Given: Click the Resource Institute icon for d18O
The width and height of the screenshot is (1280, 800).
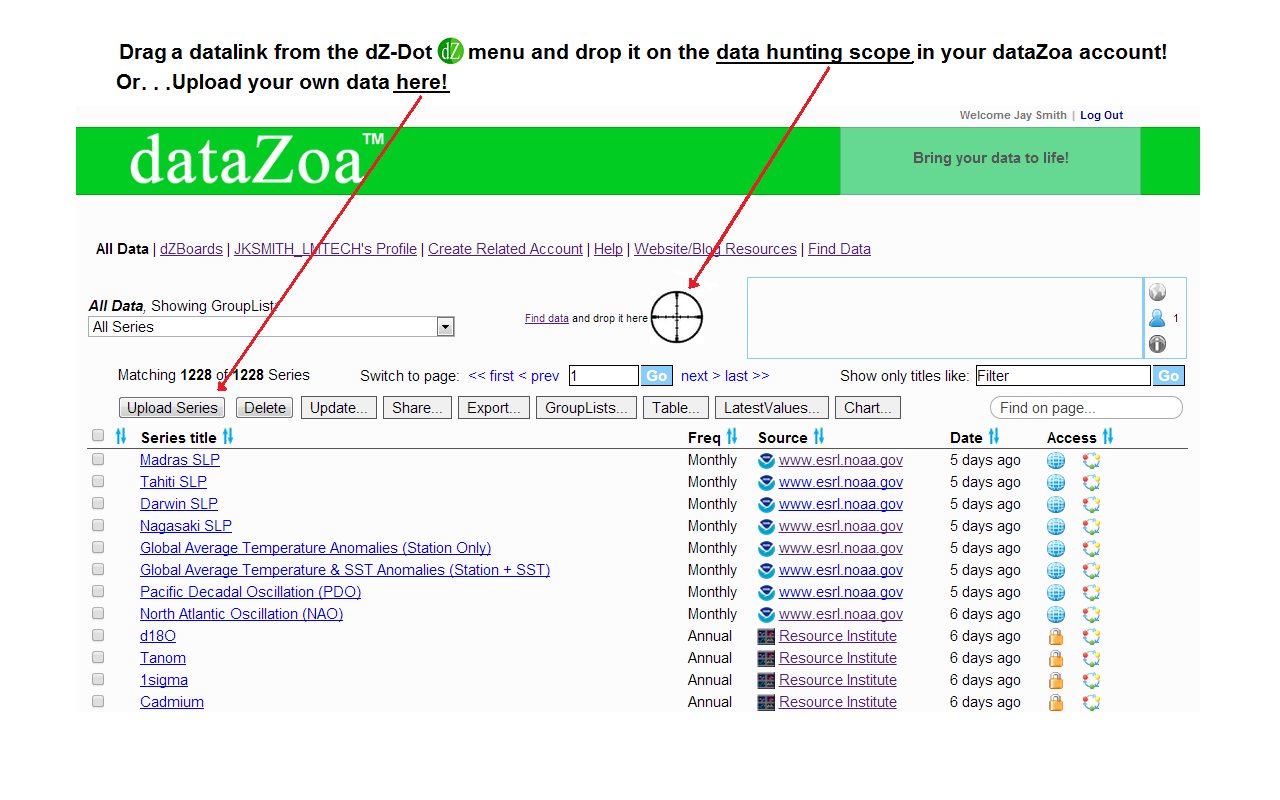Looking at the screenshot, I should coord(766,636).
